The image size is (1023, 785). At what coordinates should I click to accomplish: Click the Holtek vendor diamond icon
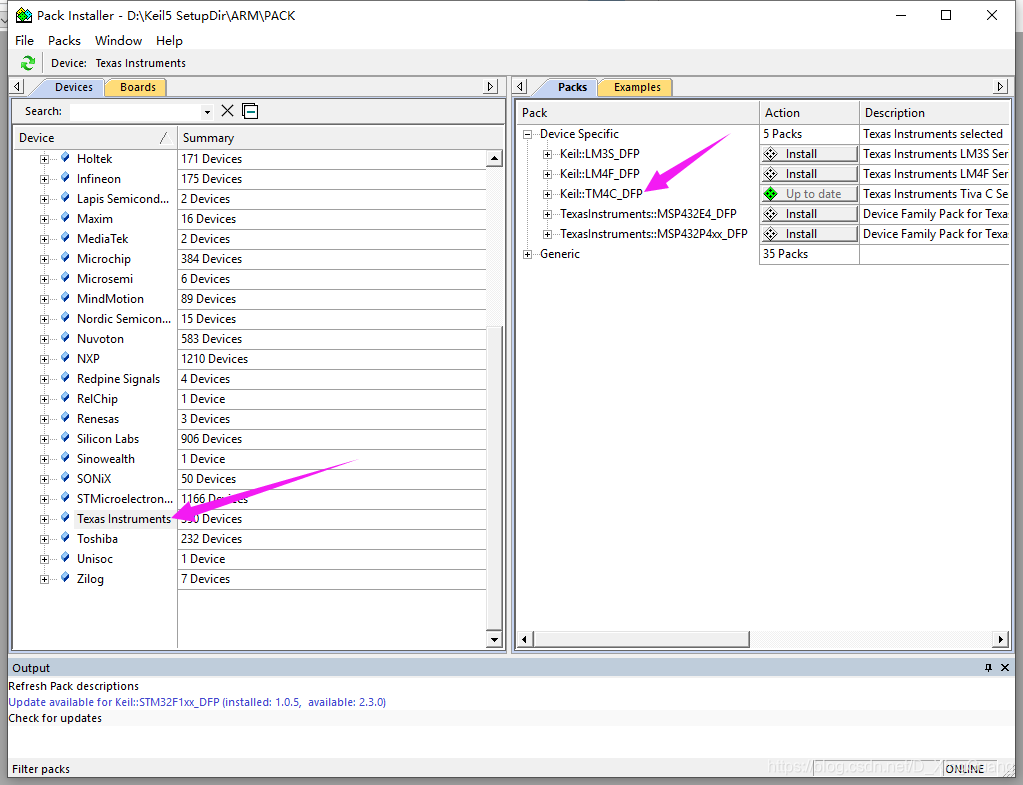pos(65,158)
